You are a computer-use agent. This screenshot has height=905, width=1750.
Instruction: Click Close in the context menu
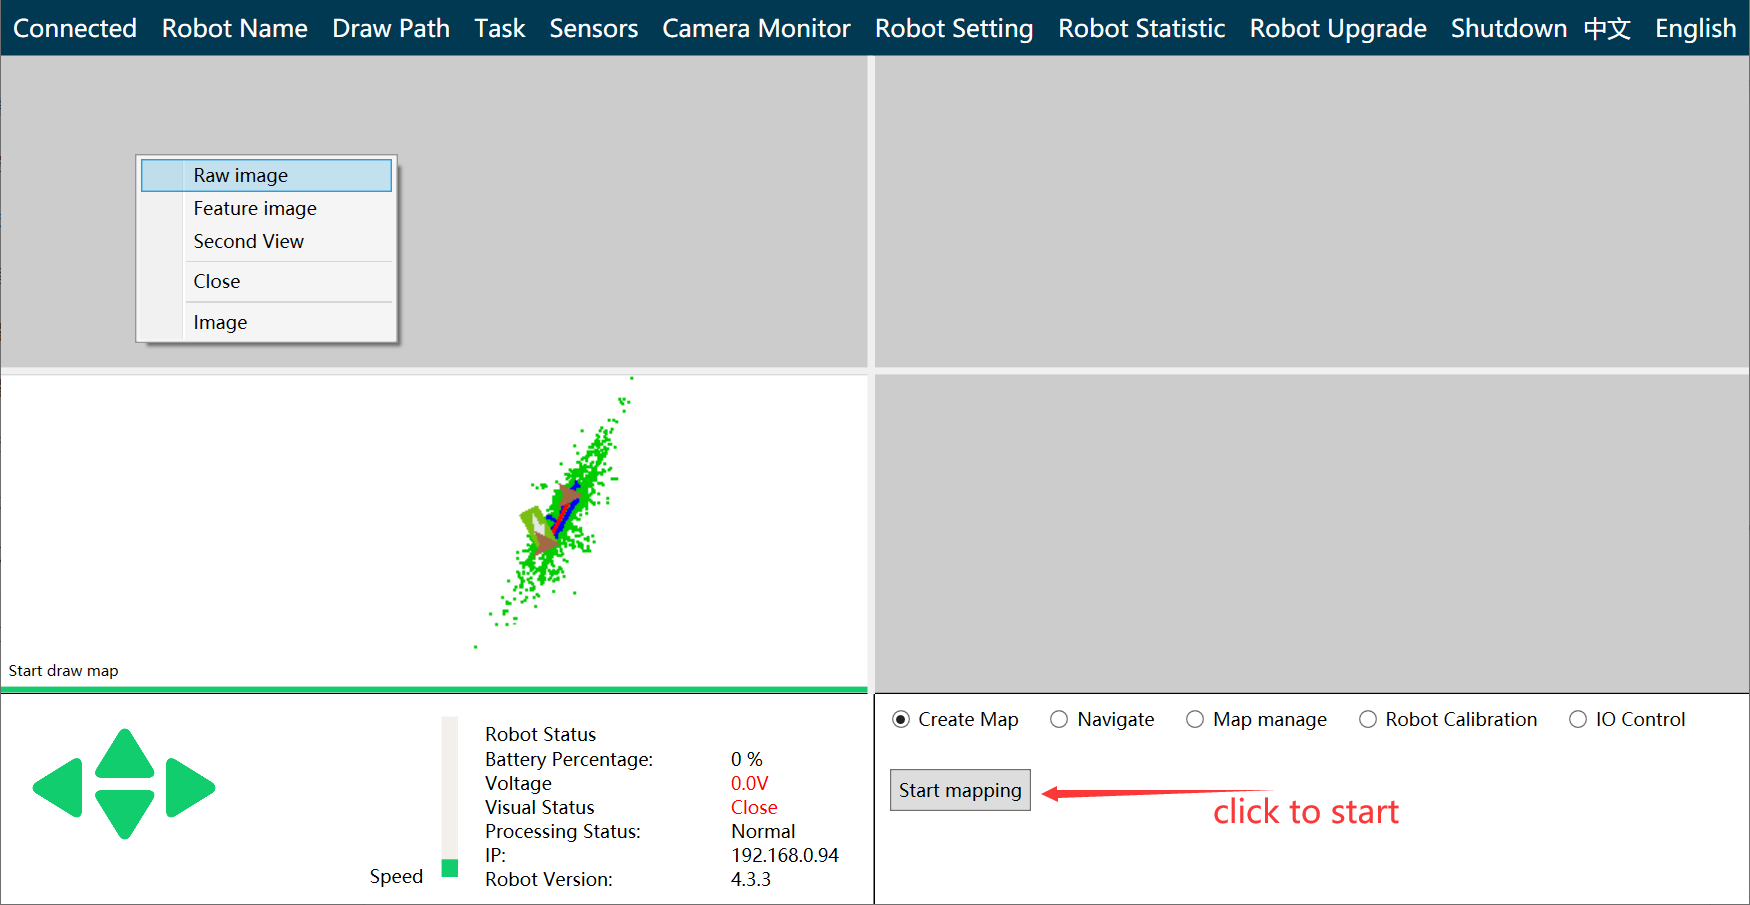click(217, 282)
